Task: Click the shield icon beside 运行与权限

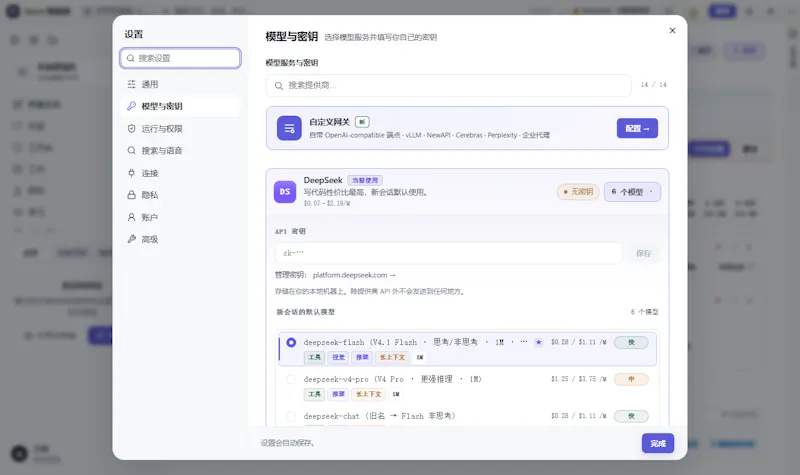Action: point(132,129)
